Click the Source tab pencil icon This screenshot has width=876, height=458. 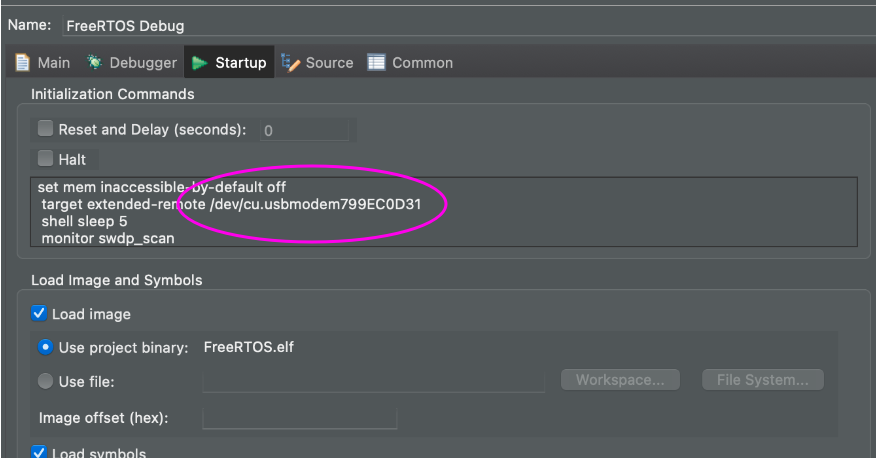pos(290,63)
